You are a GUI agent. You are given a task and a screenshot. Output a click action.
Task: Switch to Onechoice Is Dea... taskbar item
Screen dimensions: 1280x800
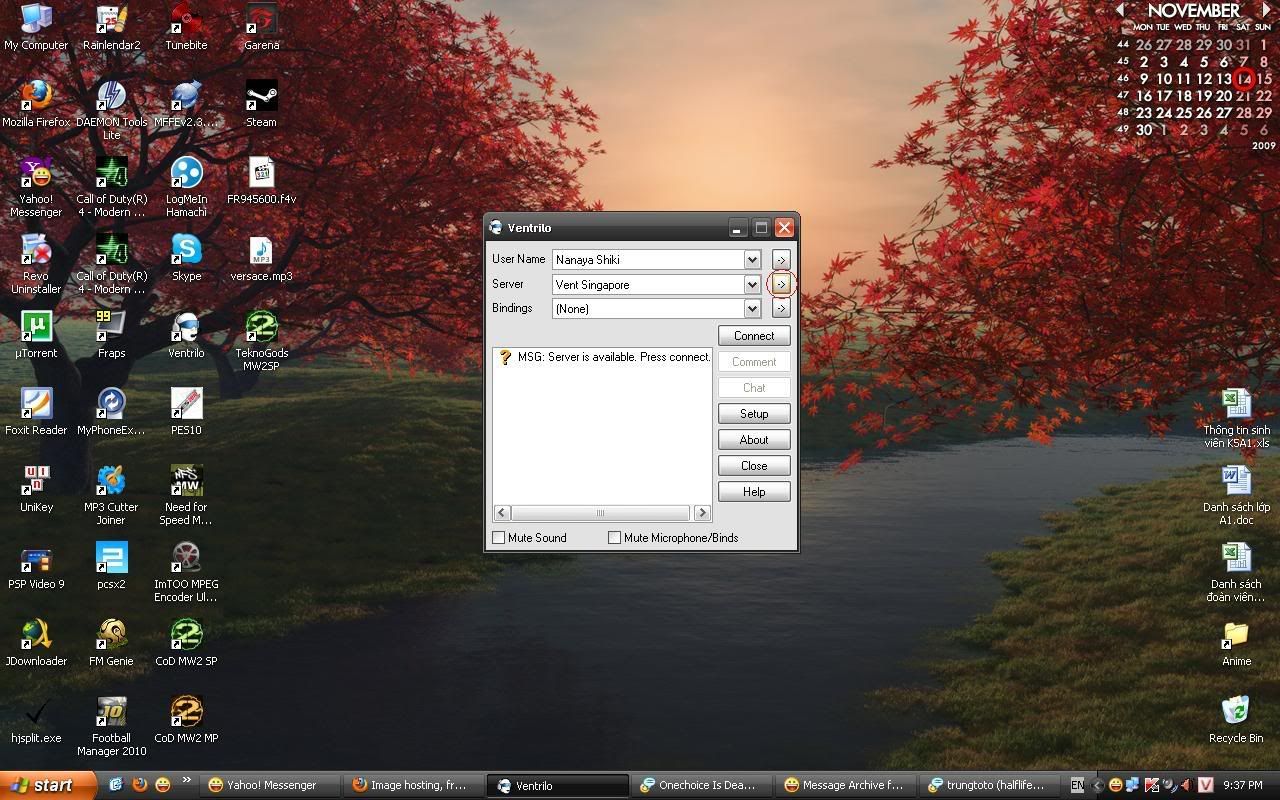coord(702,785)
